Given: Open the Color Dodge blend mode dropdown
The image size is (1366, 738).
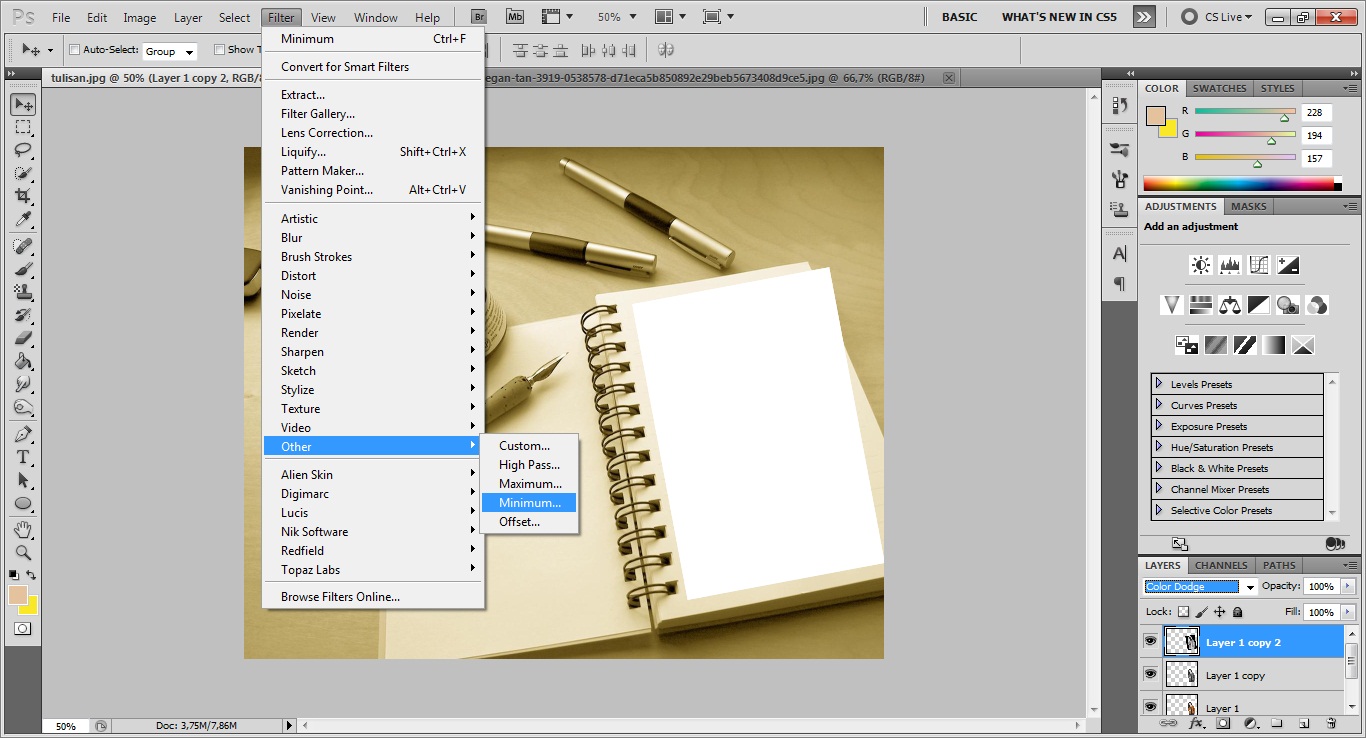Looking at the screenshot, I should 1200,587.
